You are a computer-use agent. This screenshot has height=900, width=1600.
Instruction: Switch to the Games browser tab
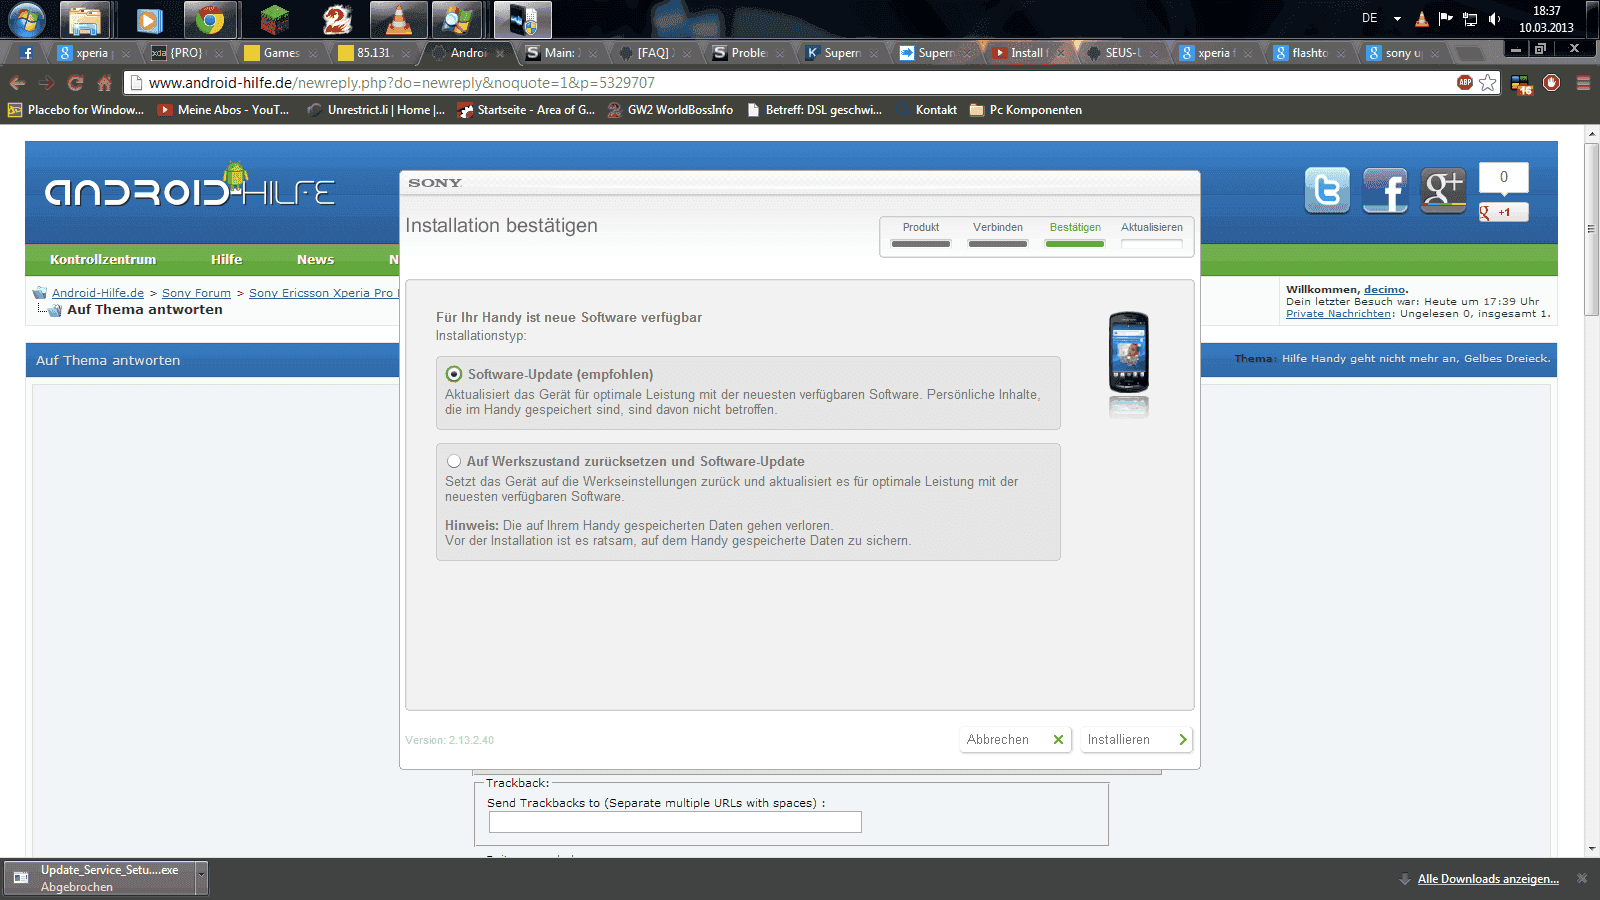coord(280,53)
